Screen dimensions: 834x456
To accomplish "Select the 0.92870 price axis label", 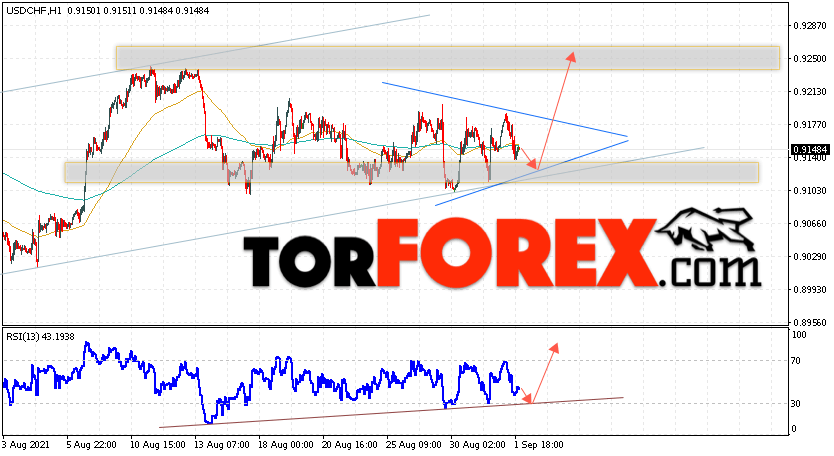I will click(x=810, y=26).
